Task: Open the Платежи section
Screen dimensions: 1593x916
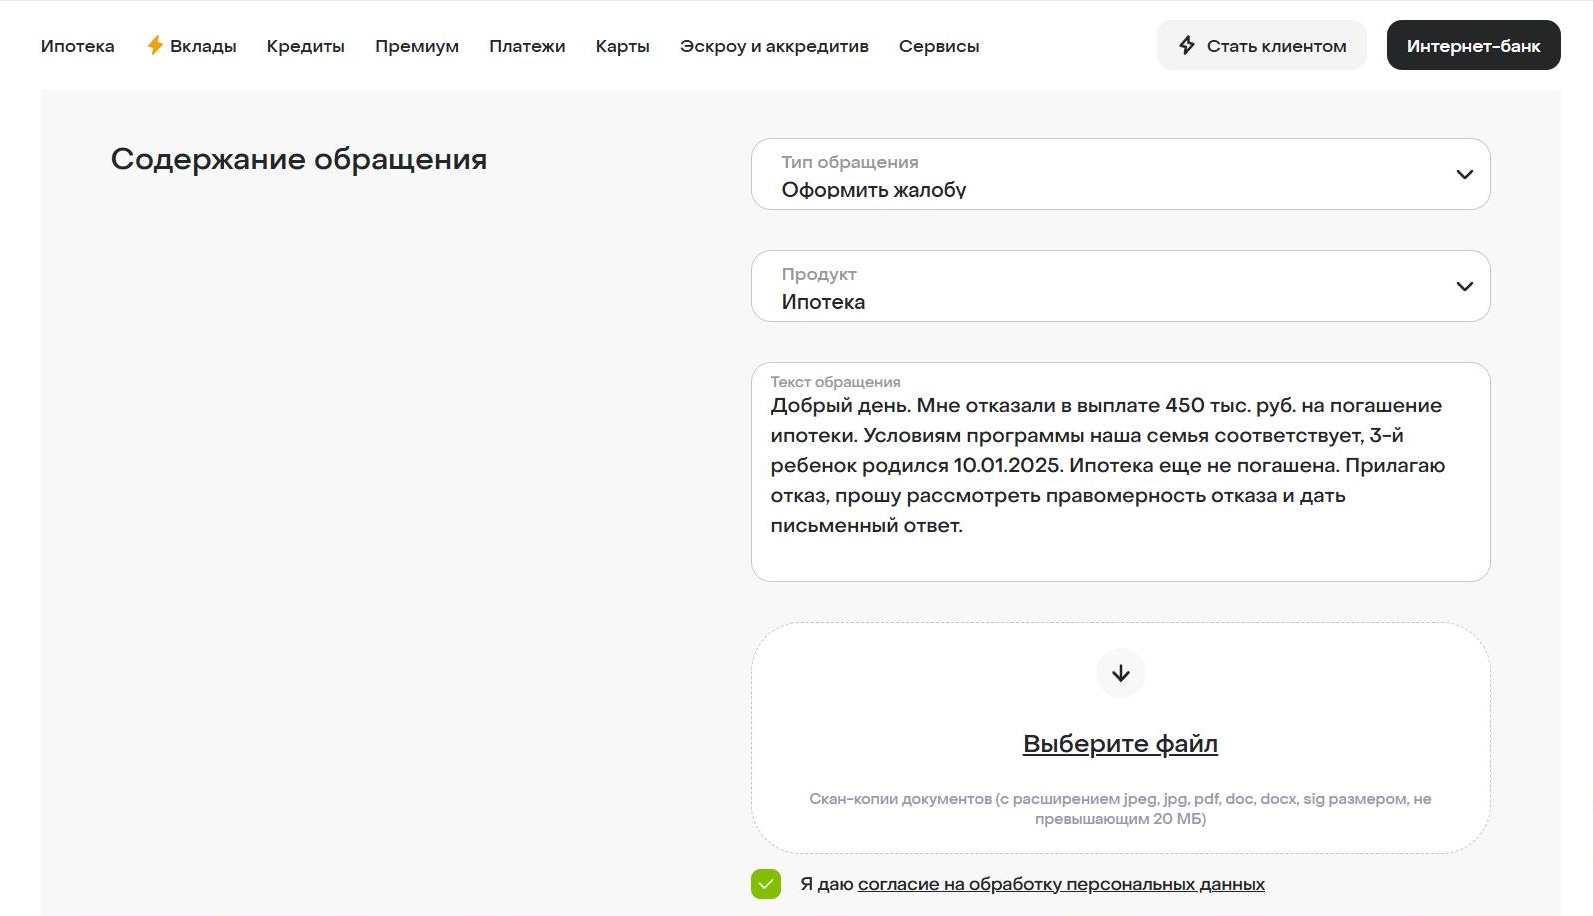Action: (x=527, y=46)
